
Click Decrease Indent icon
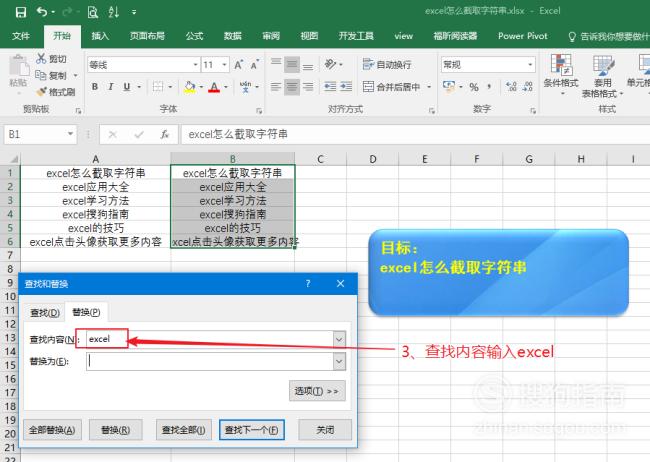coord(330,87)
